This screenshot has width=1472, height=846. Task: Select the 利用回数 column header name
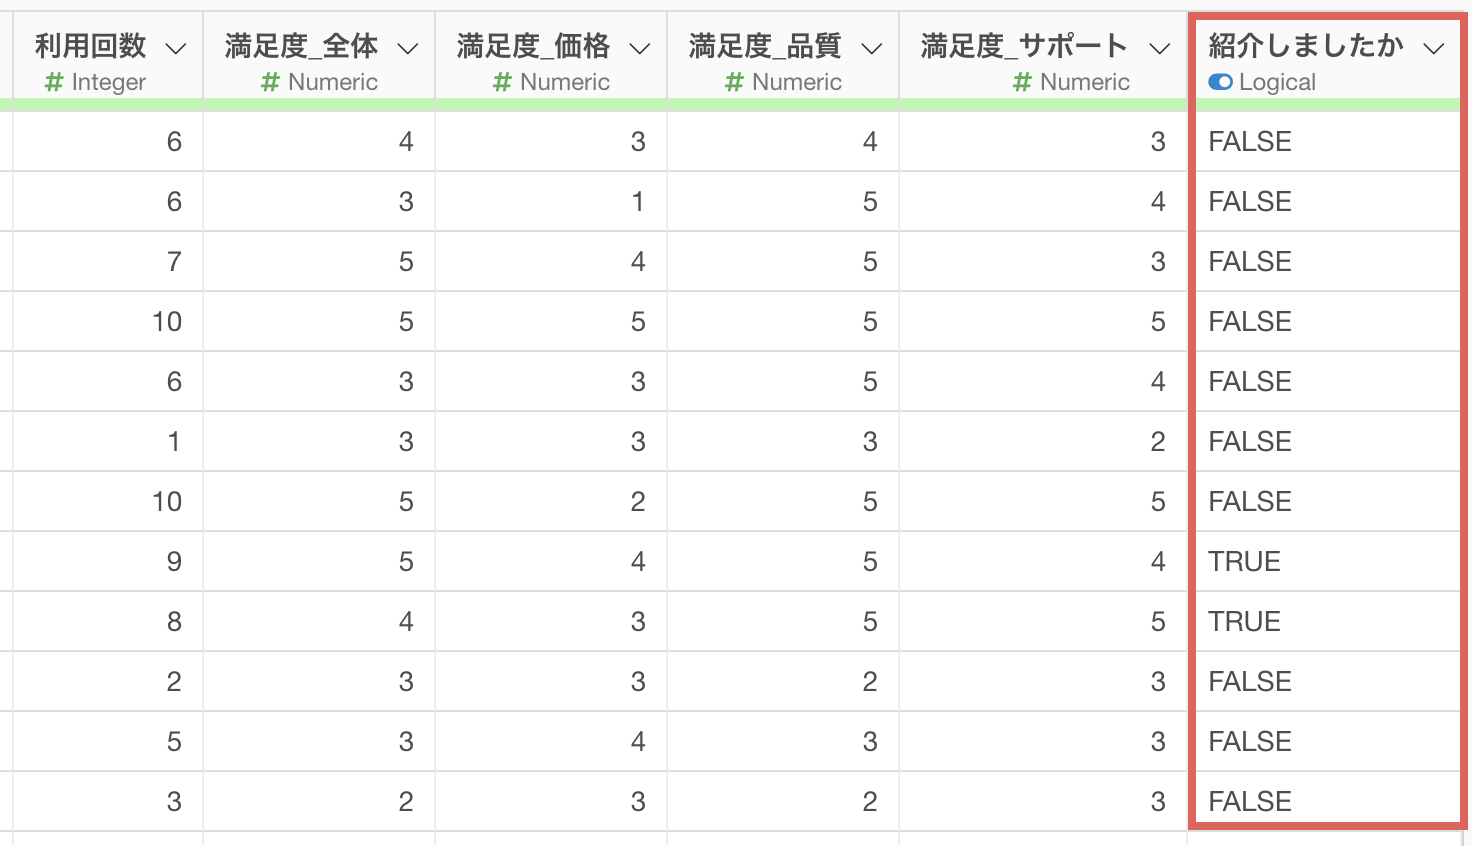coord(91,45)
